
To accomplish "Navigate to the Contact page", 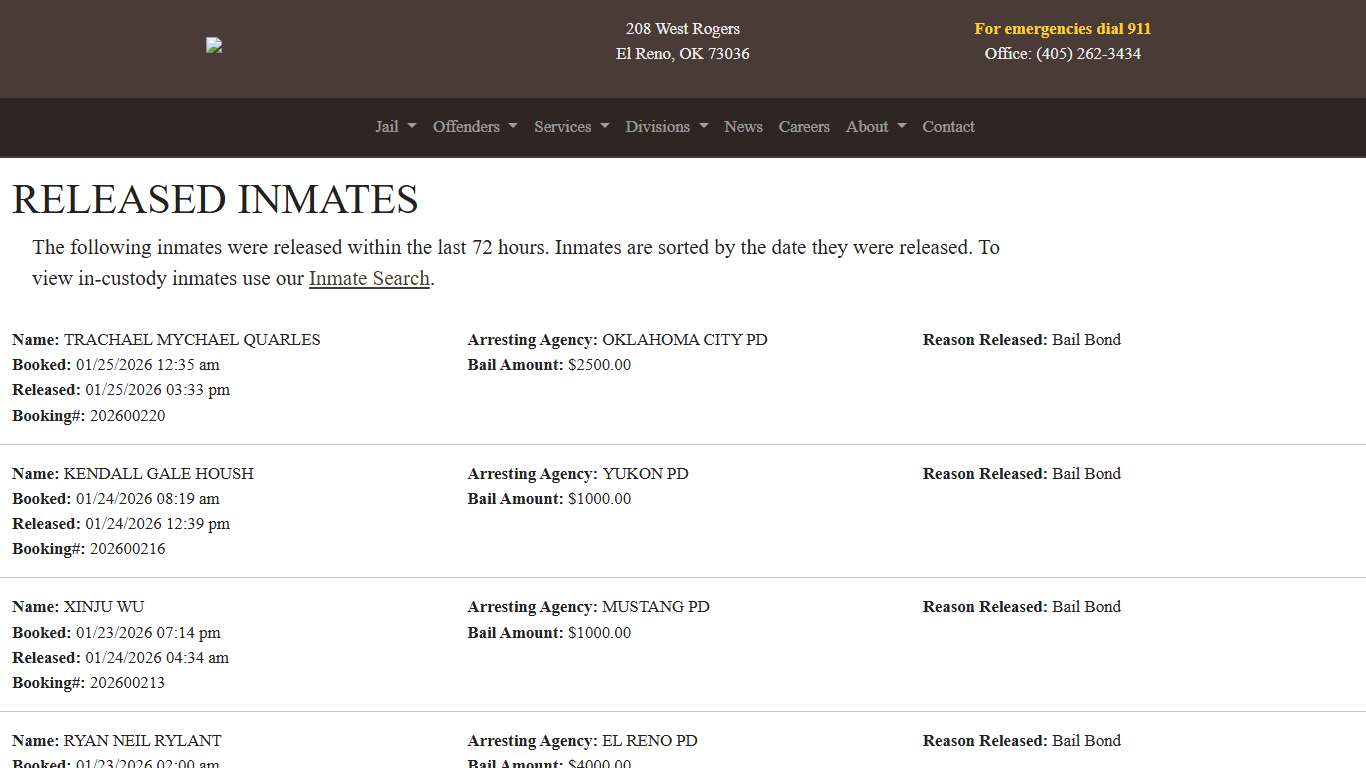I will click(x=948, y=127).
